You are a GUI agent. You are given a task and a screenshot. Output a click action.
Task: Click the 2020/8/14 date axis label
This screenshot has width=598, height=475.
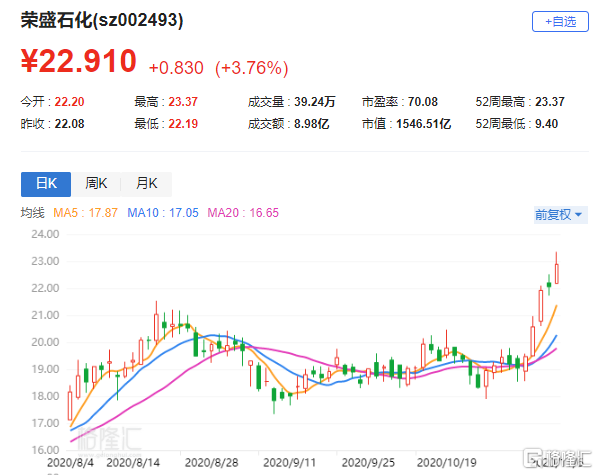point(133,463)
